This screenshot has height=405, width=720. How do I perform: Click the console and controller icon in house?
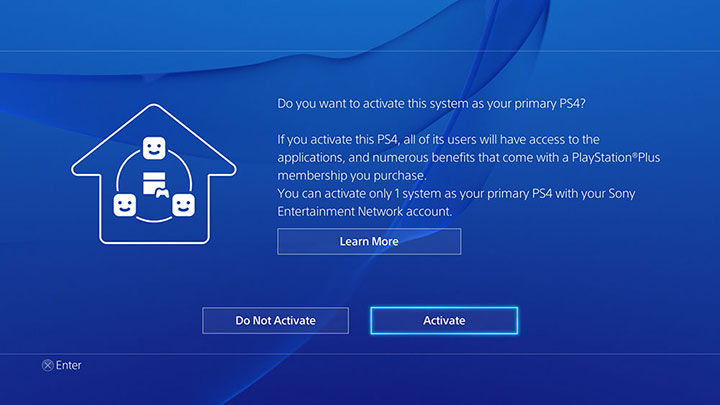coord(156,185)
